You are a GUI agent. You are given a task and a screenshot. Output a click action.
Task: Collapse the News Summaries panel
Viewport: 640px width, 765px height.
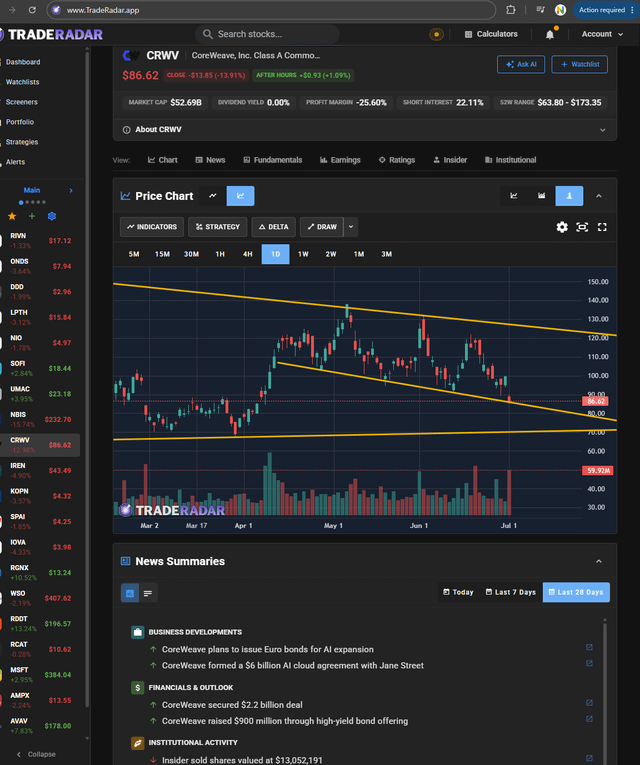(599, 561)
